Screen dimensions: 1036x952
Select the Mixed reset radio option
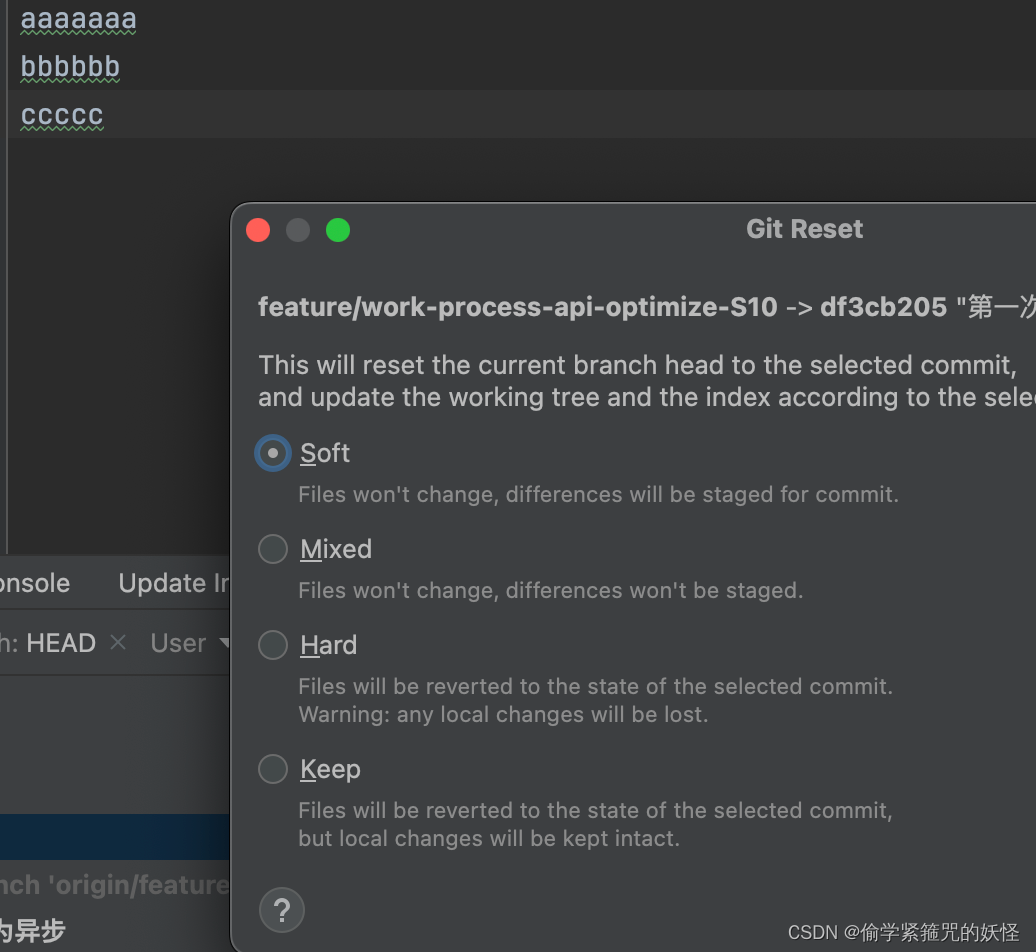[273, 549]
